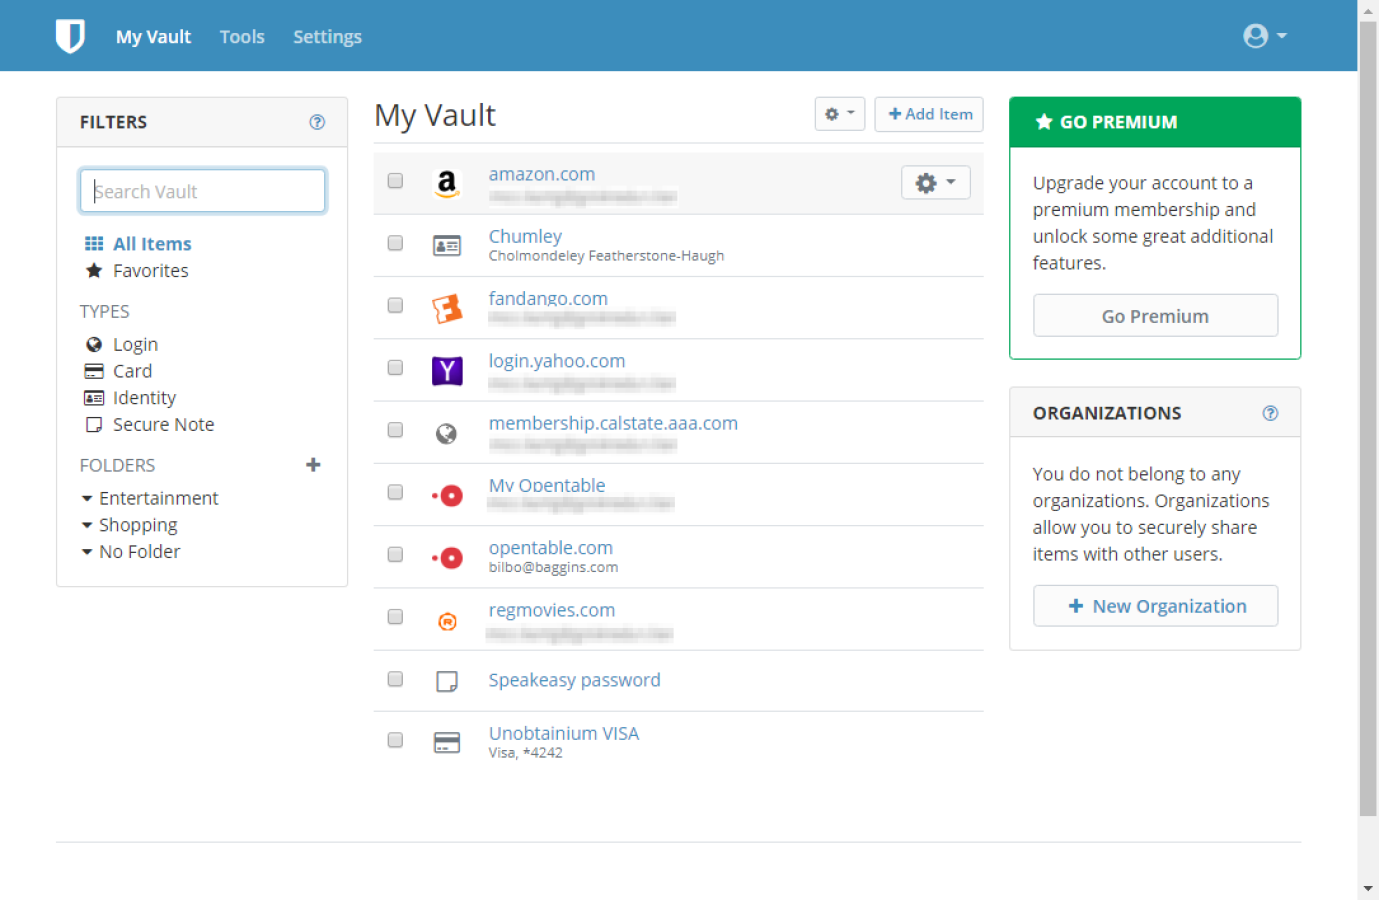1379x900 pixels.
Task: Open the amazon.com row gear dropdown
Action: coord(935,182)
